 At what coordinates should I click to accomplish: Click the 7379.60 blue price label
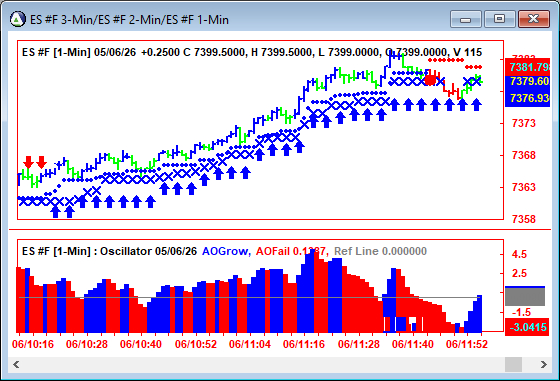pyautogui.click(x=528, y=81)
